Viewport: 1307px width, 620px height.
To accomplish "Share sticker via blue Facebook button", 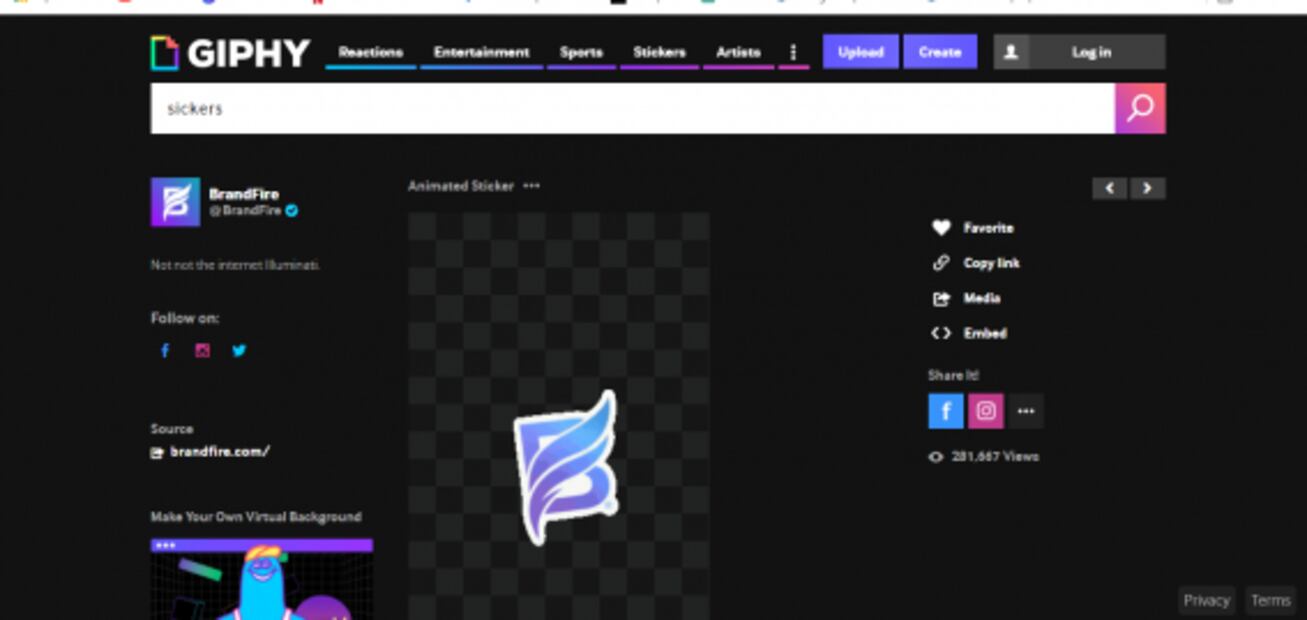I will coord(945,411).
